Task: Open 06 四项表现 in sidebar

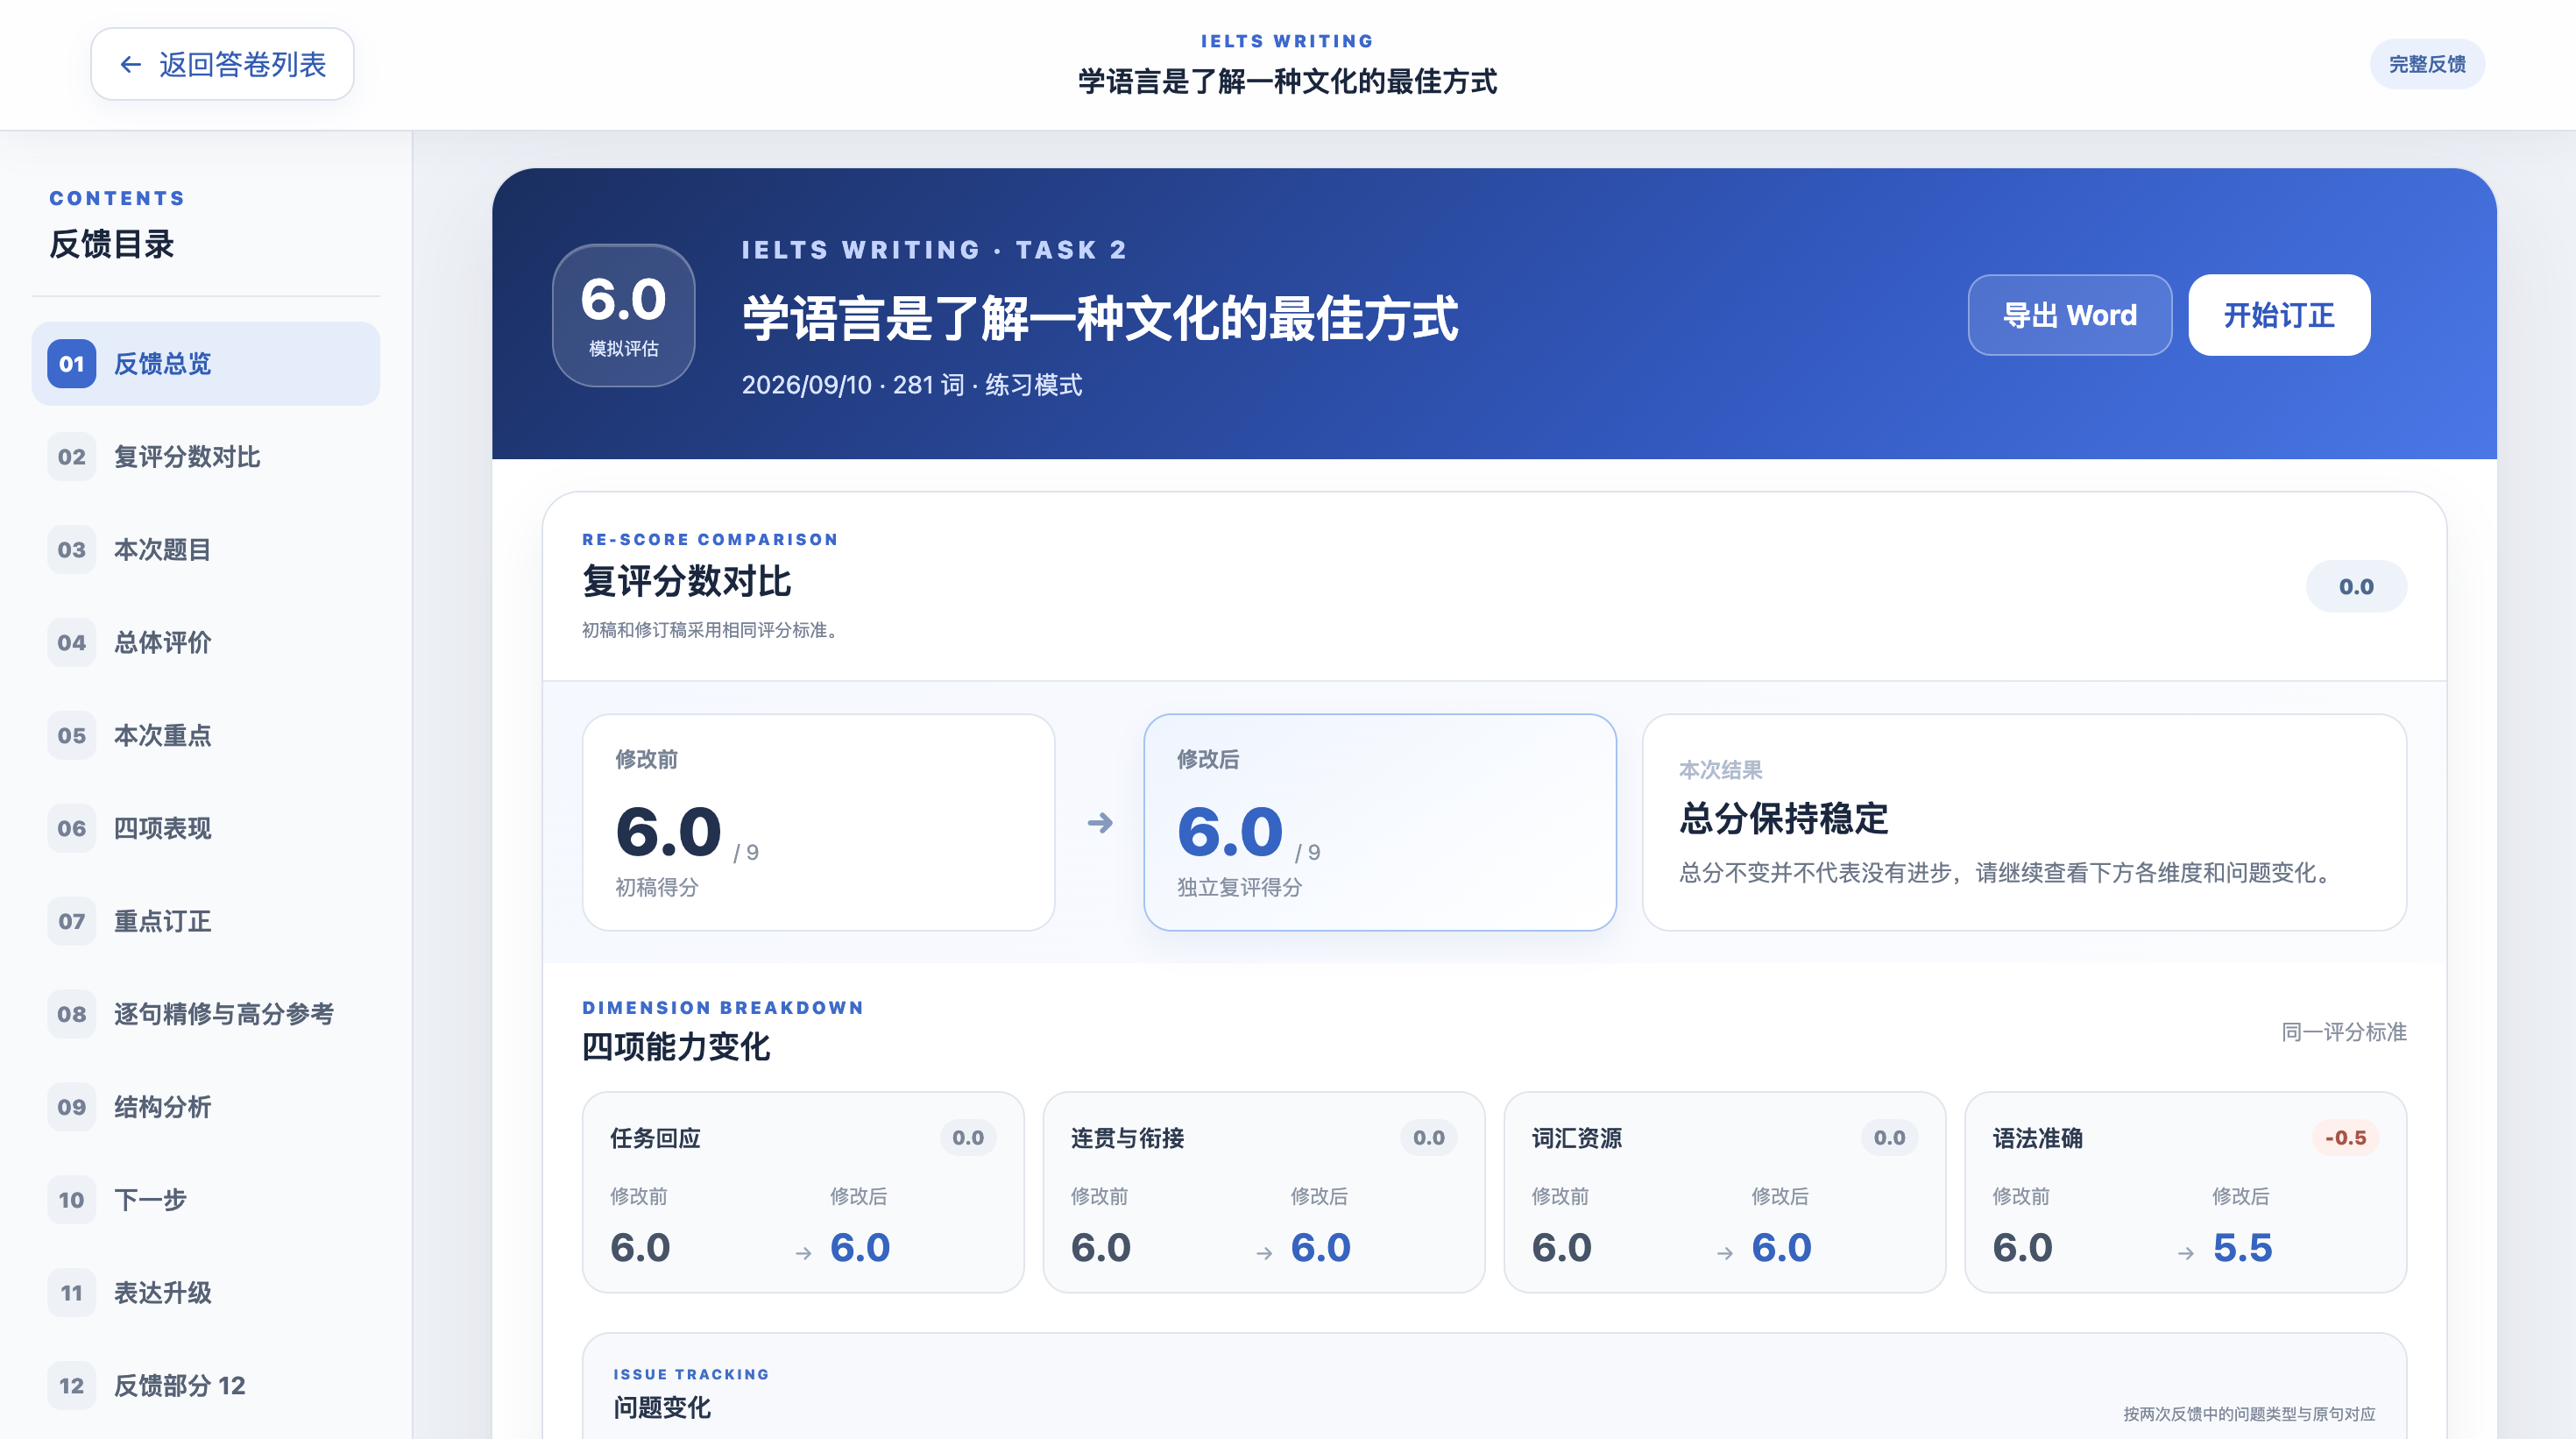Action: coord(206,828)
